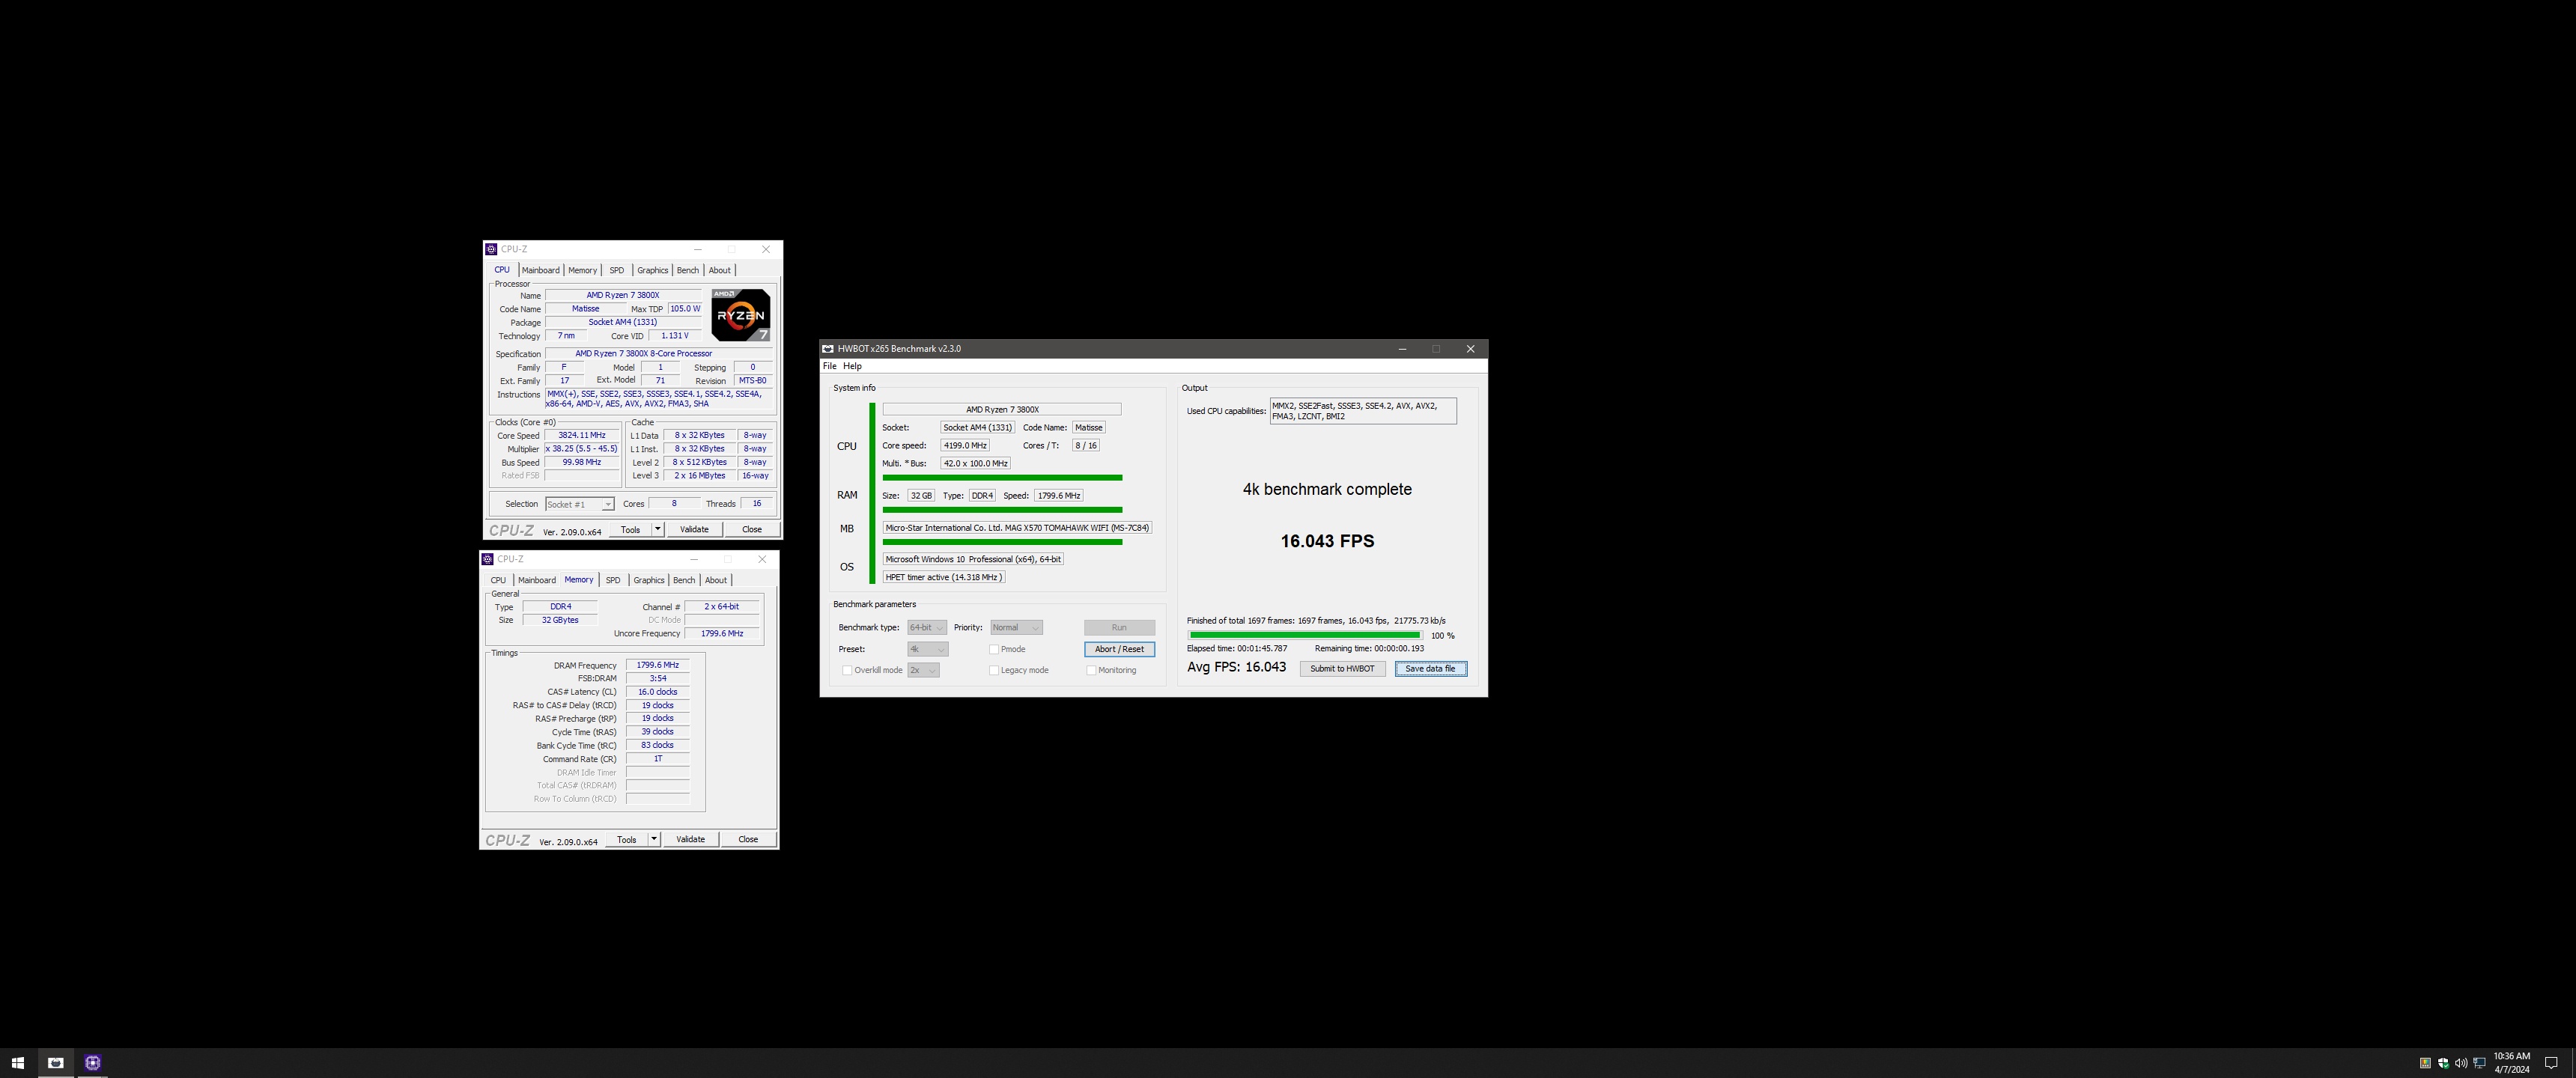Click CPU-Z logo icon in Memory window title bar

point(487,559)
